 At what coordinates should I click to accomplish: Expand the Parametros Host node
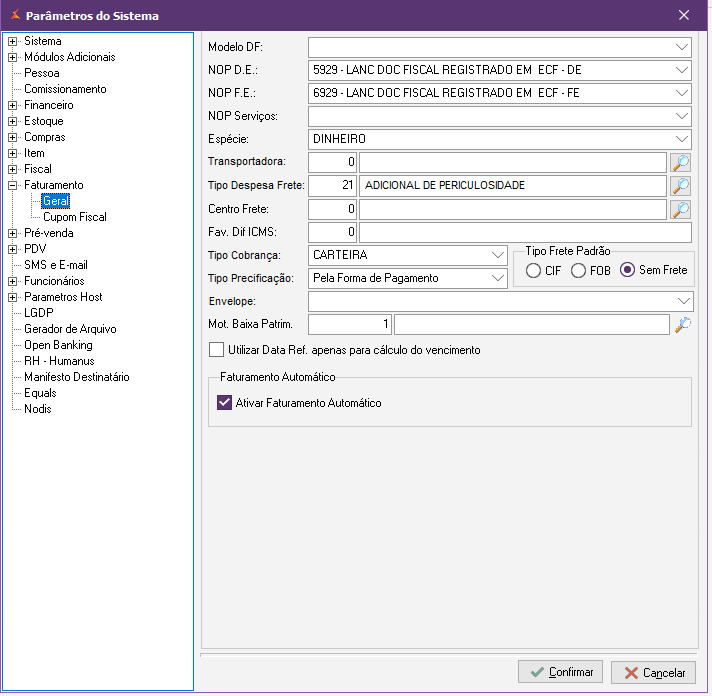[x=12, y=297]
